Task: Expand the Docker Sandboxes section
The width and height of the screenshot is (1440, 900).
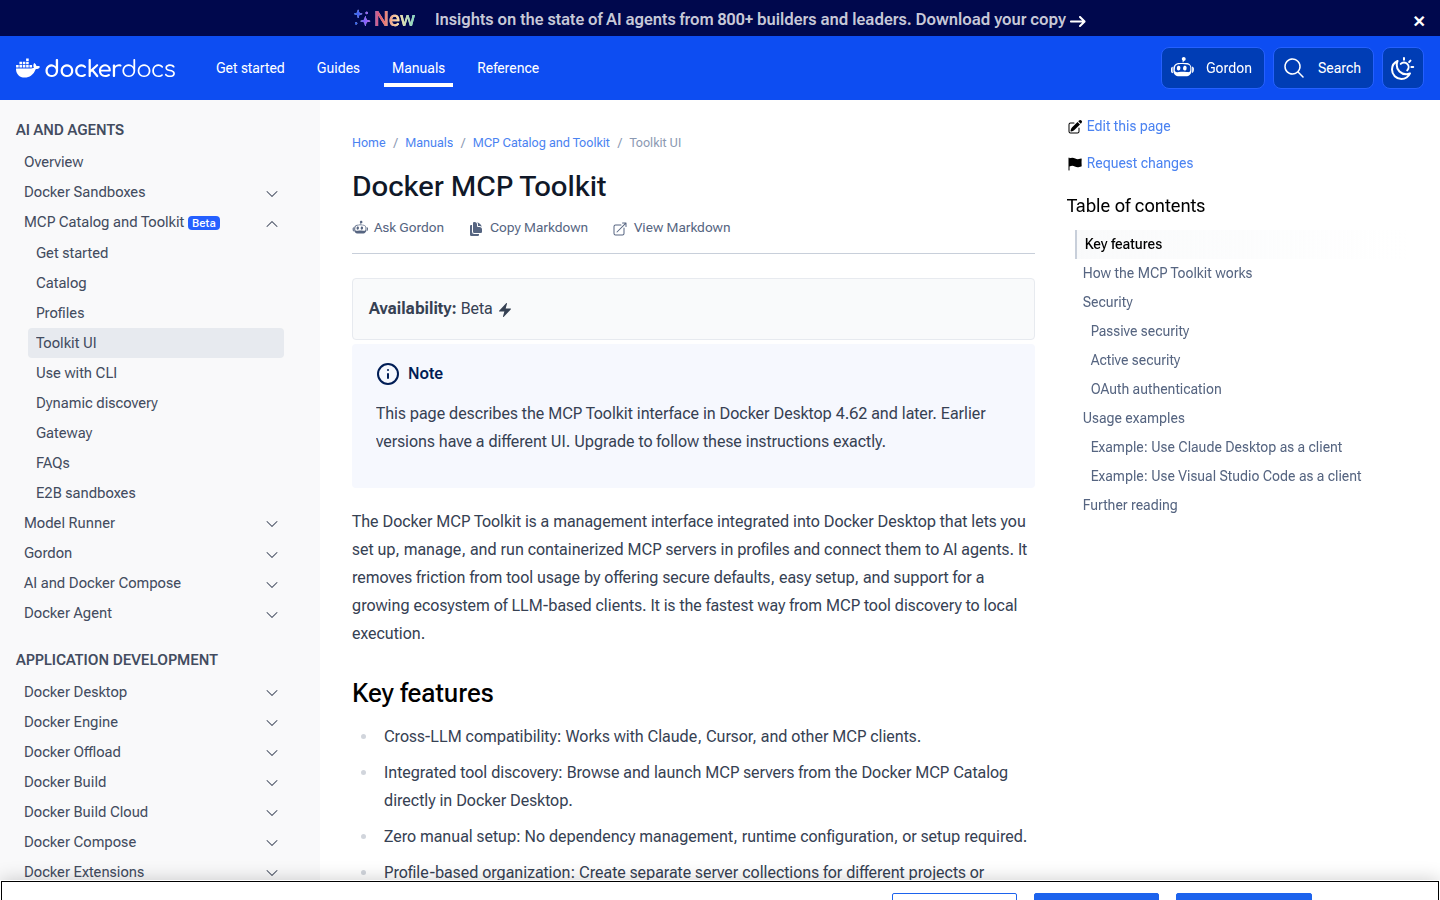Action: pyautogui.click(x=272, y=193)
